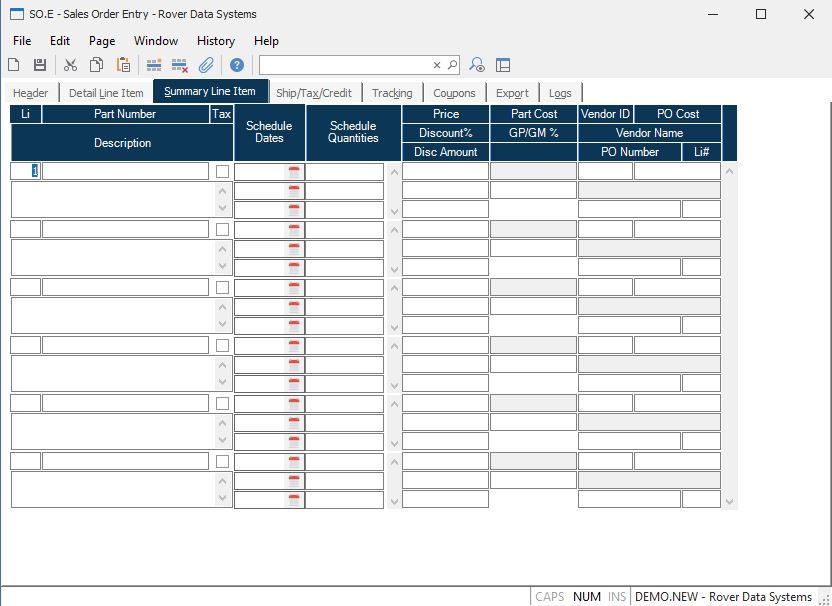The width and height of the screenshot is (832, 606).
Task: Click the New document icon in toolbar
Action: click(14, 65)
